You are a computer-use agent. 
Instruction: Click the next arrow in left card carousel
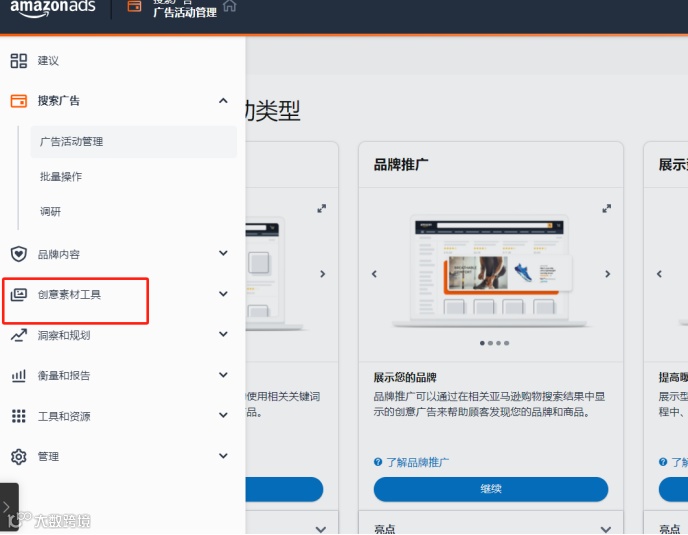click(323, 274)
